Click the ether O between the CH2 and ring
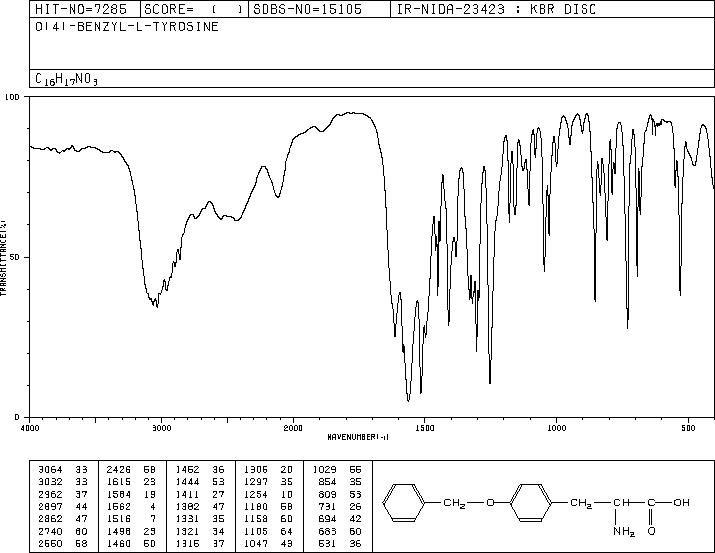This screenshot has width=715, height=553. [x=490, y=502]
